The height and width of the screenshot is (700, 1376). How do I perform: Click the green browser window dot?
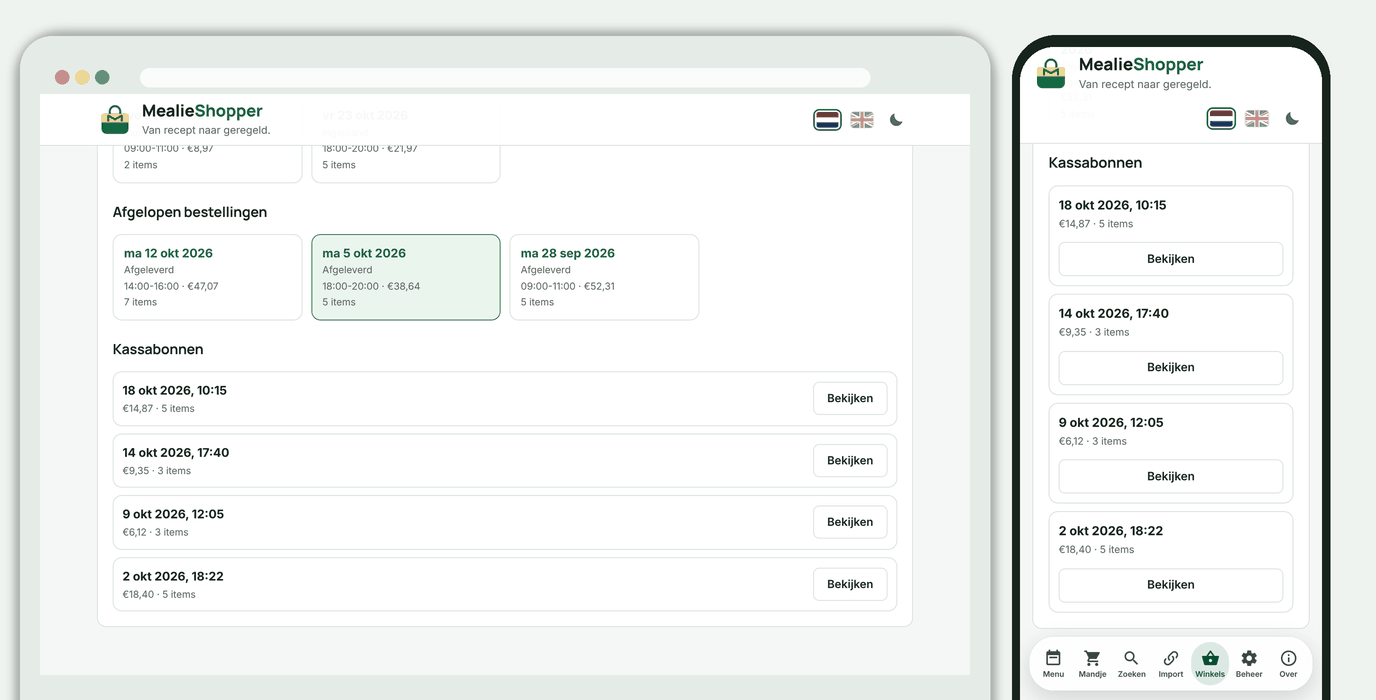(x=102, y=77)
